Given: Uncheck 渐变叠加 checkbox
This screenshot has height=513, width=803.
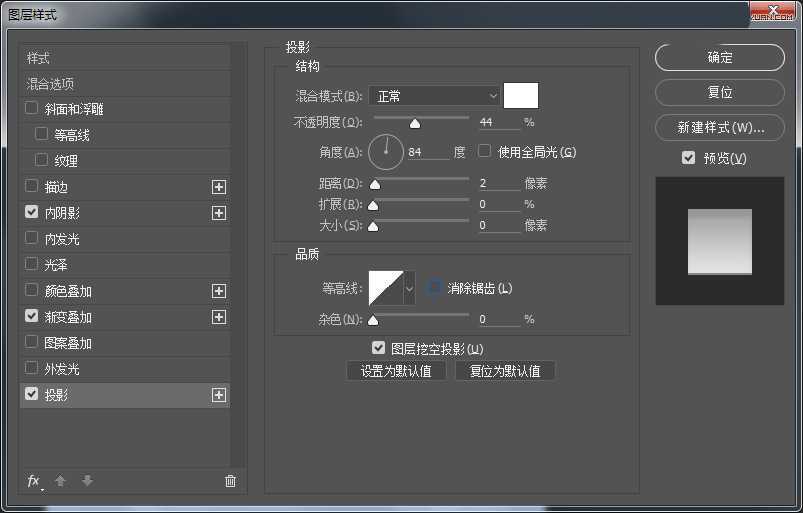Looking at the screenshot, I should click(31, 316).
